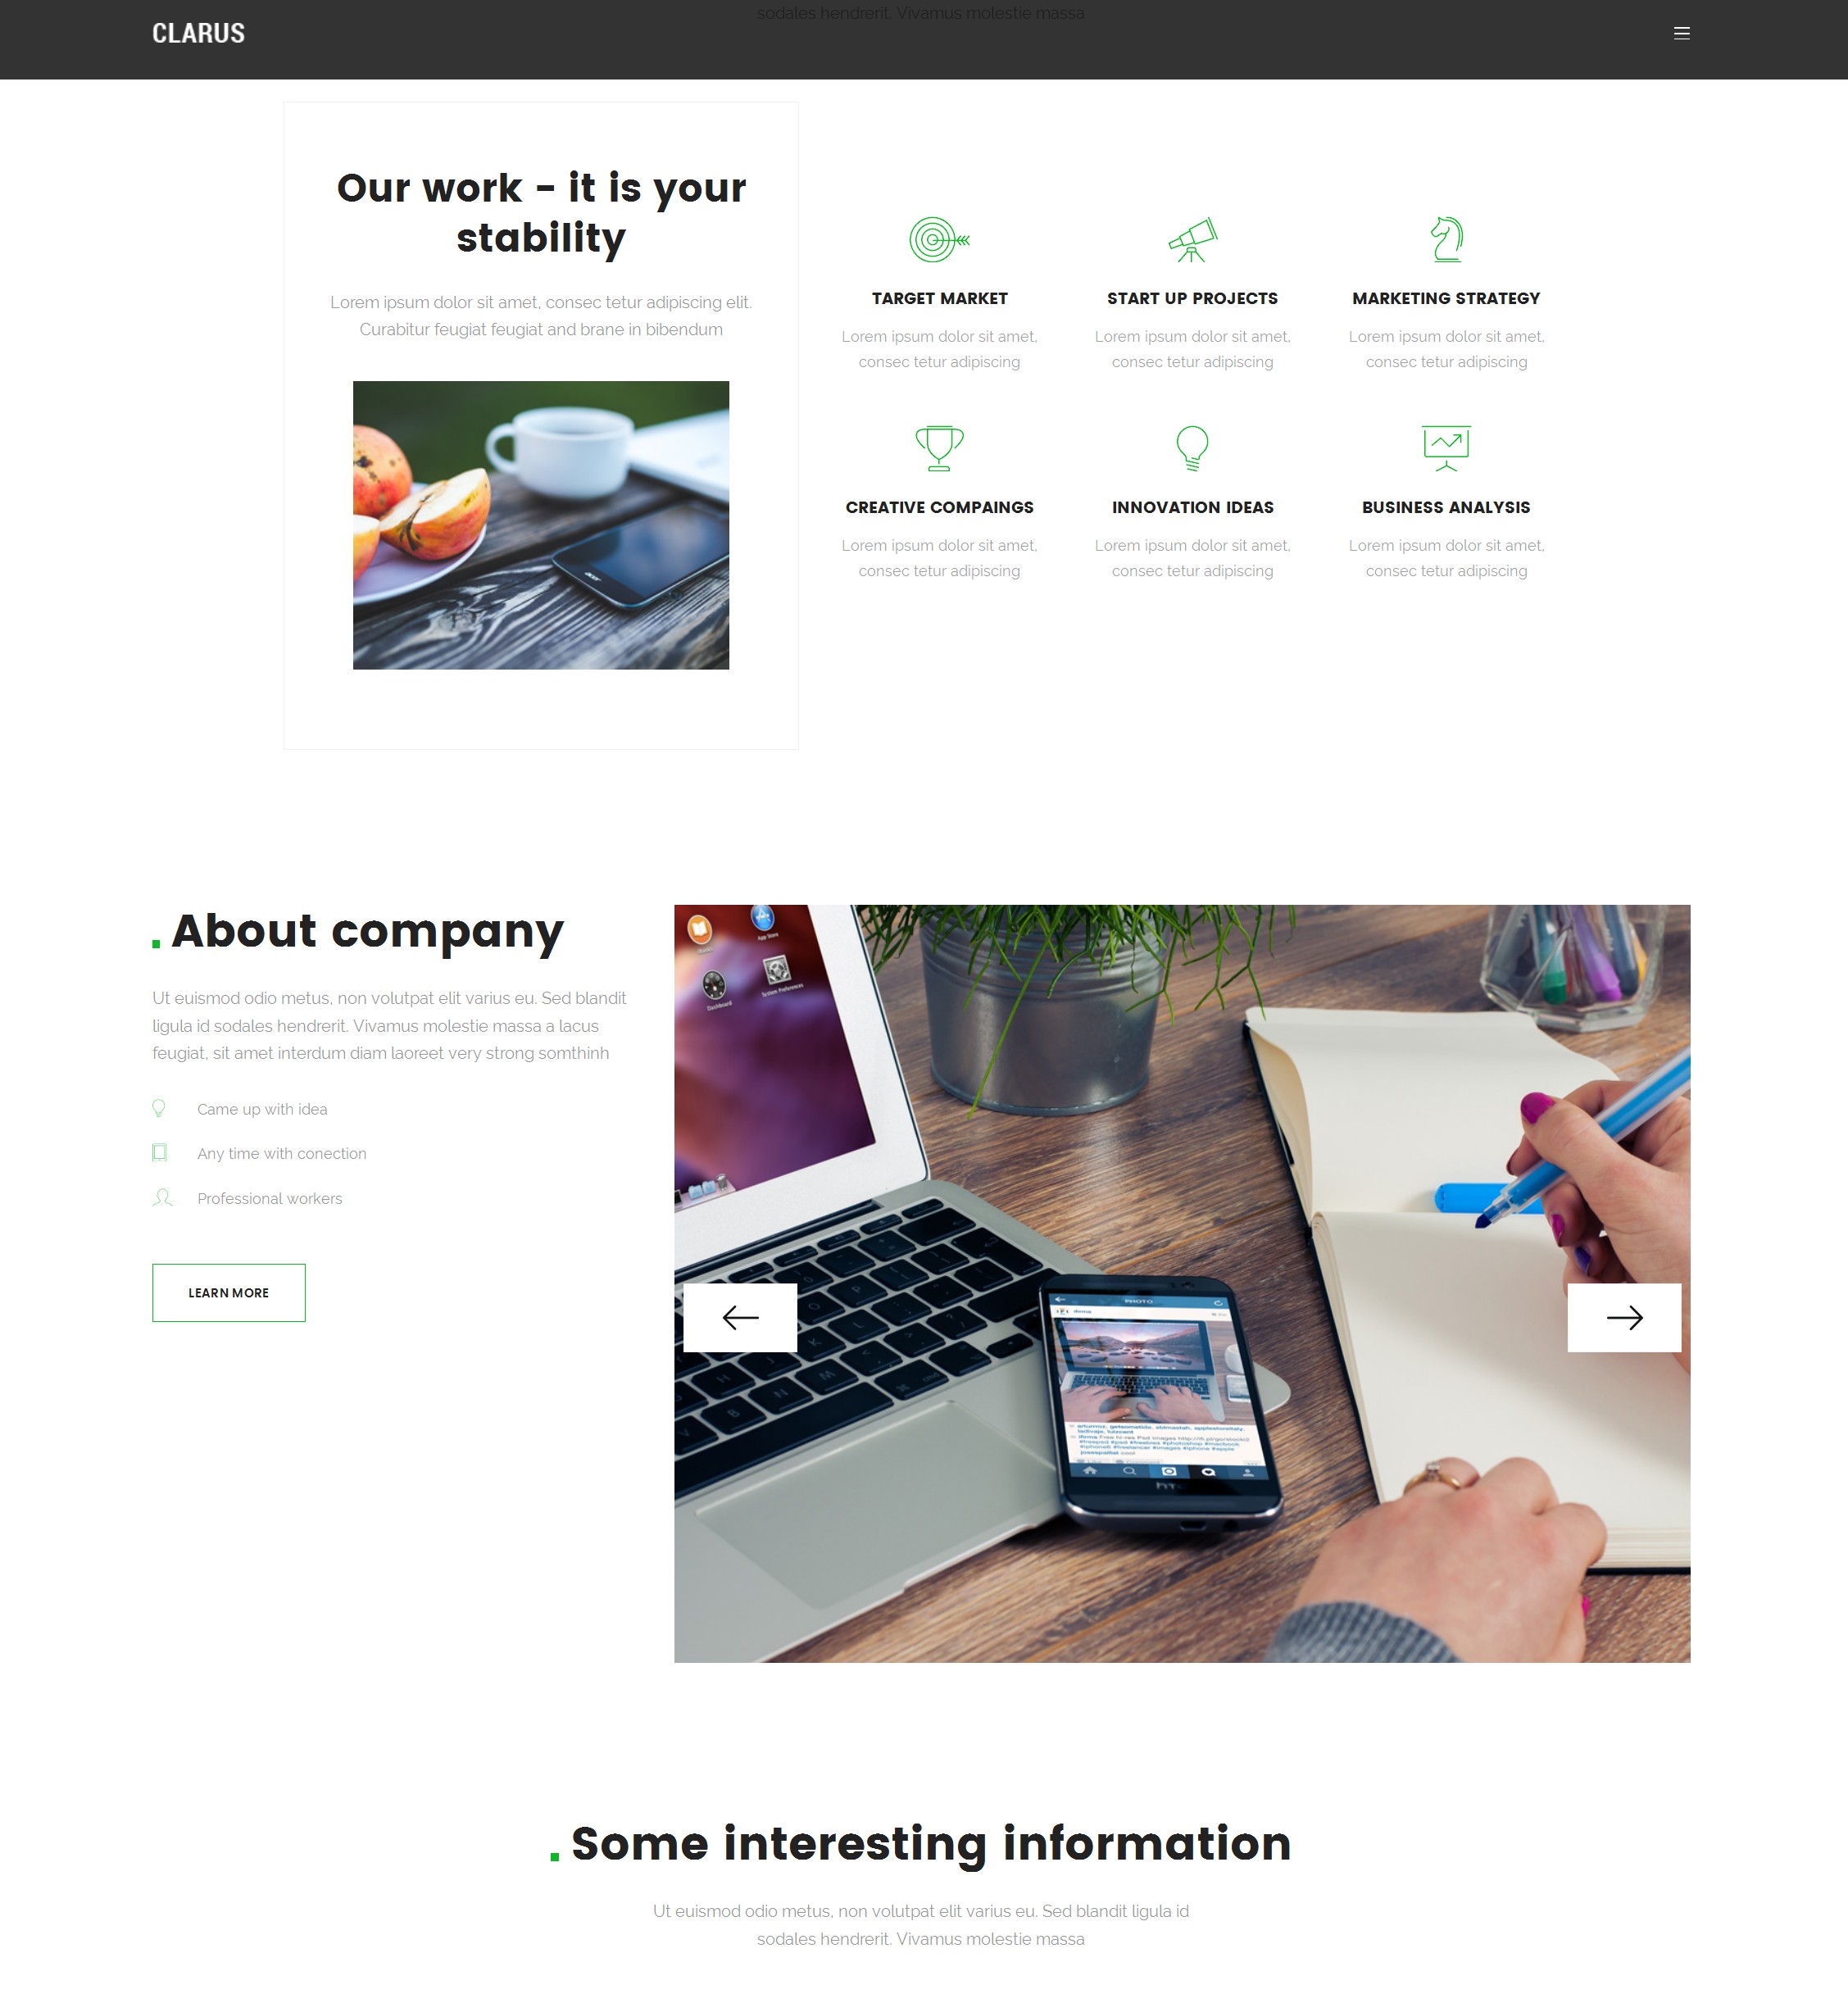Image resolution: width=1848 pixels, height=1994 pixels.
Task: Click the Marketing Strategy horse icon
Action: (1445, 238)
